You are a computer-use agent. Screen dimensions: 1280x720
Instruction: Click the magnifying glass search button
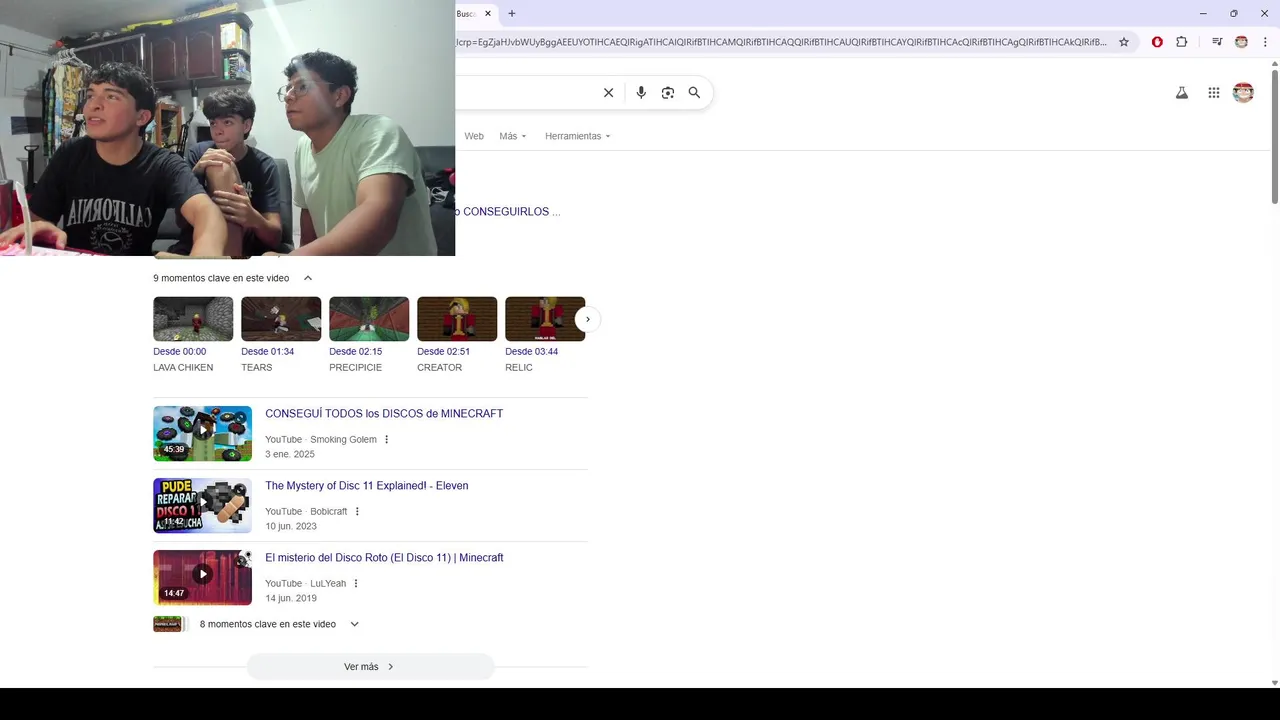tap(694, 93)
